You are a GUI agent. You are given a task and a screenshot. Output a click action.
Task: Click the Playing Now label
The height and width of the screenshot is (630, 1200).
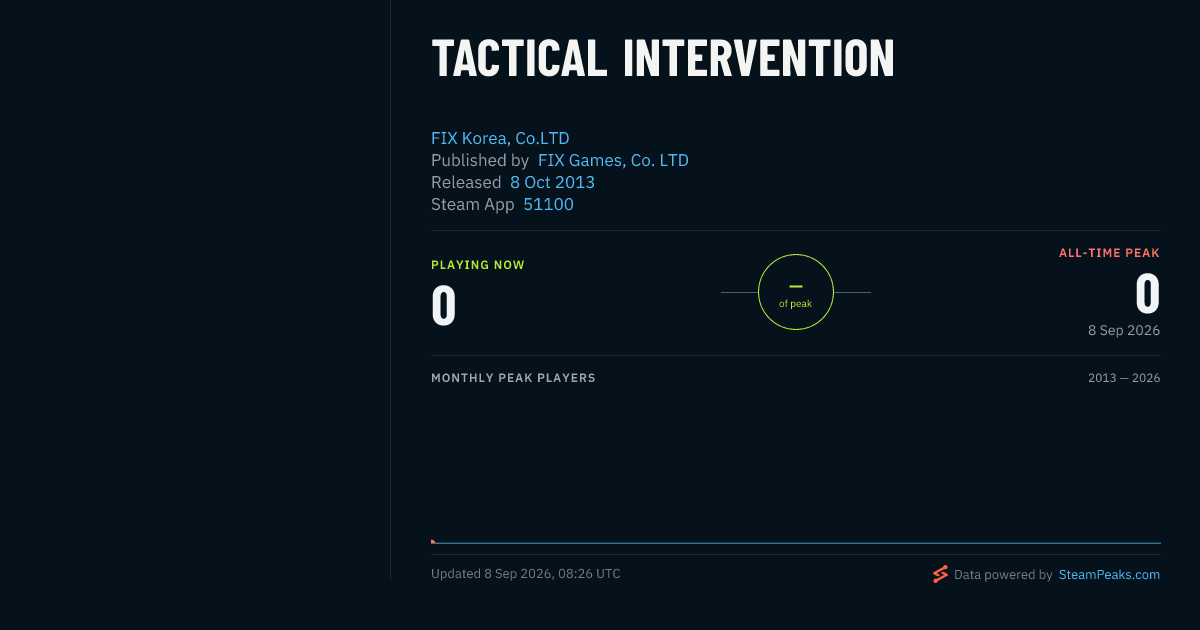pyautogui.click(x=478, y=265)
